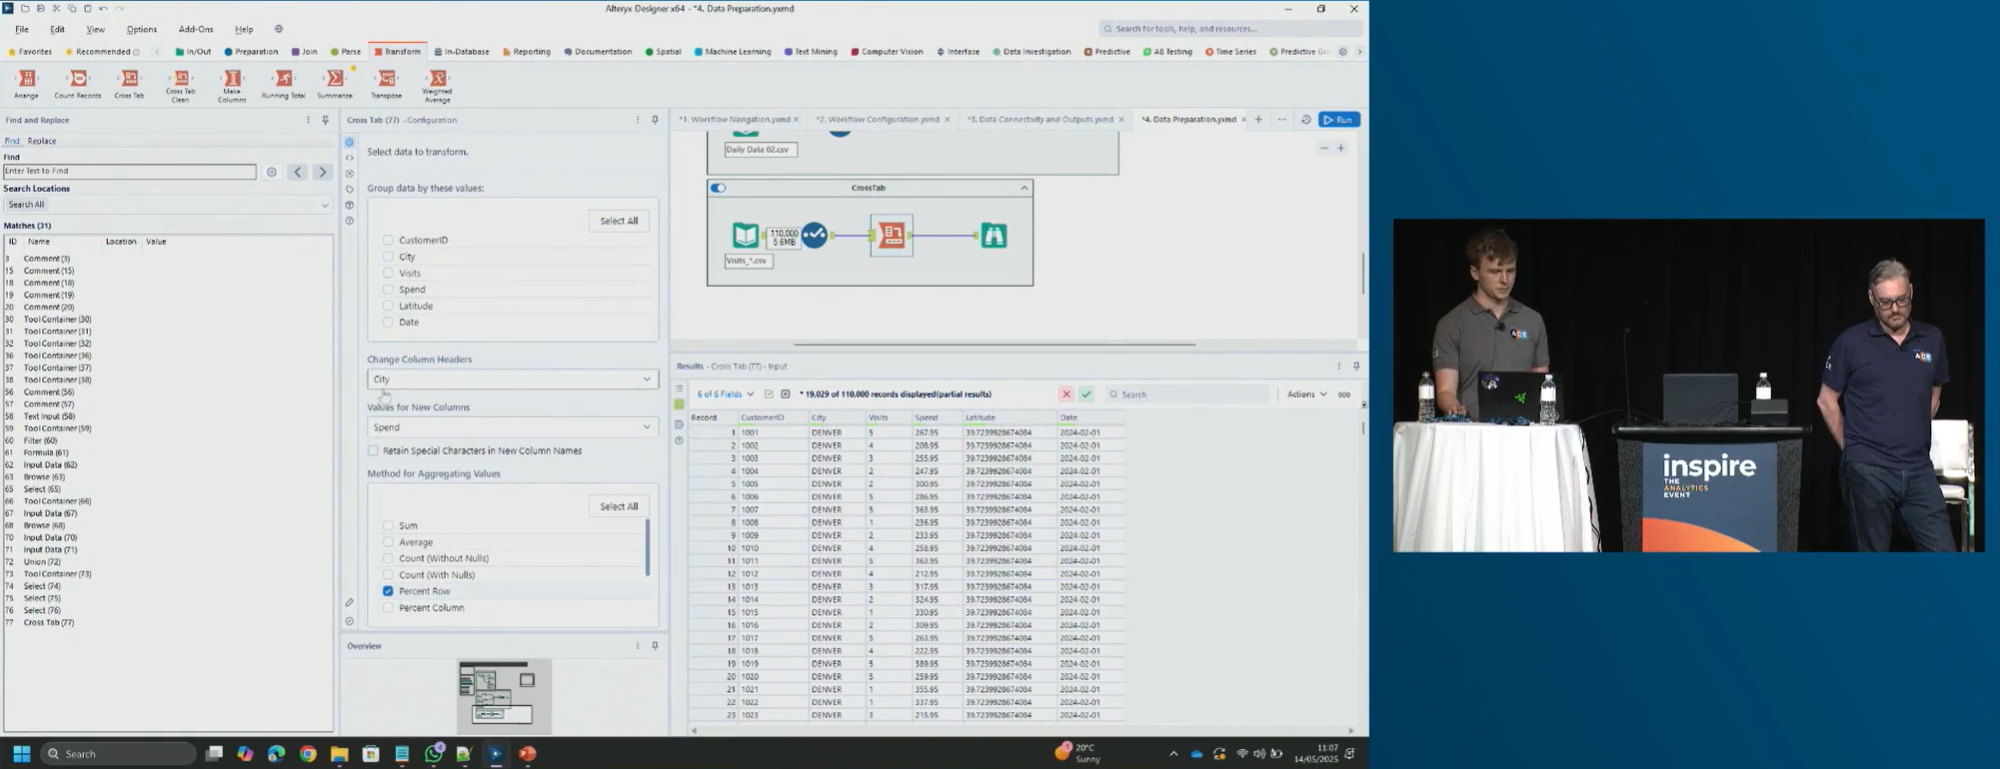Check the City group-by checkbox

388,257
